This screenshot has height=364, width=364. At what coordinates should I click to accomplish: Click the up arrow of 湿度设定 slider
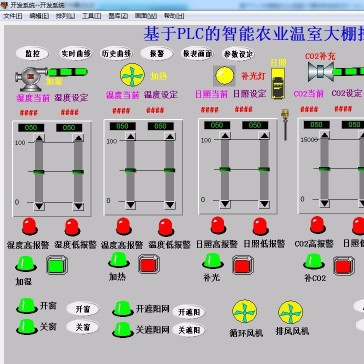coord(78,138)
